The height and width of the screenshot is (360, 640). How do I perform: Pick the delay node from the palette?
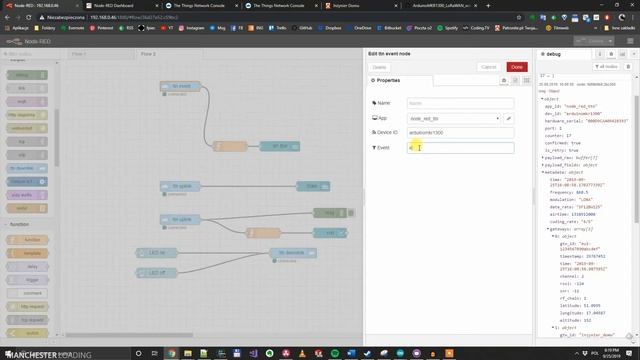pyautogui.click(x=28, y=267)
